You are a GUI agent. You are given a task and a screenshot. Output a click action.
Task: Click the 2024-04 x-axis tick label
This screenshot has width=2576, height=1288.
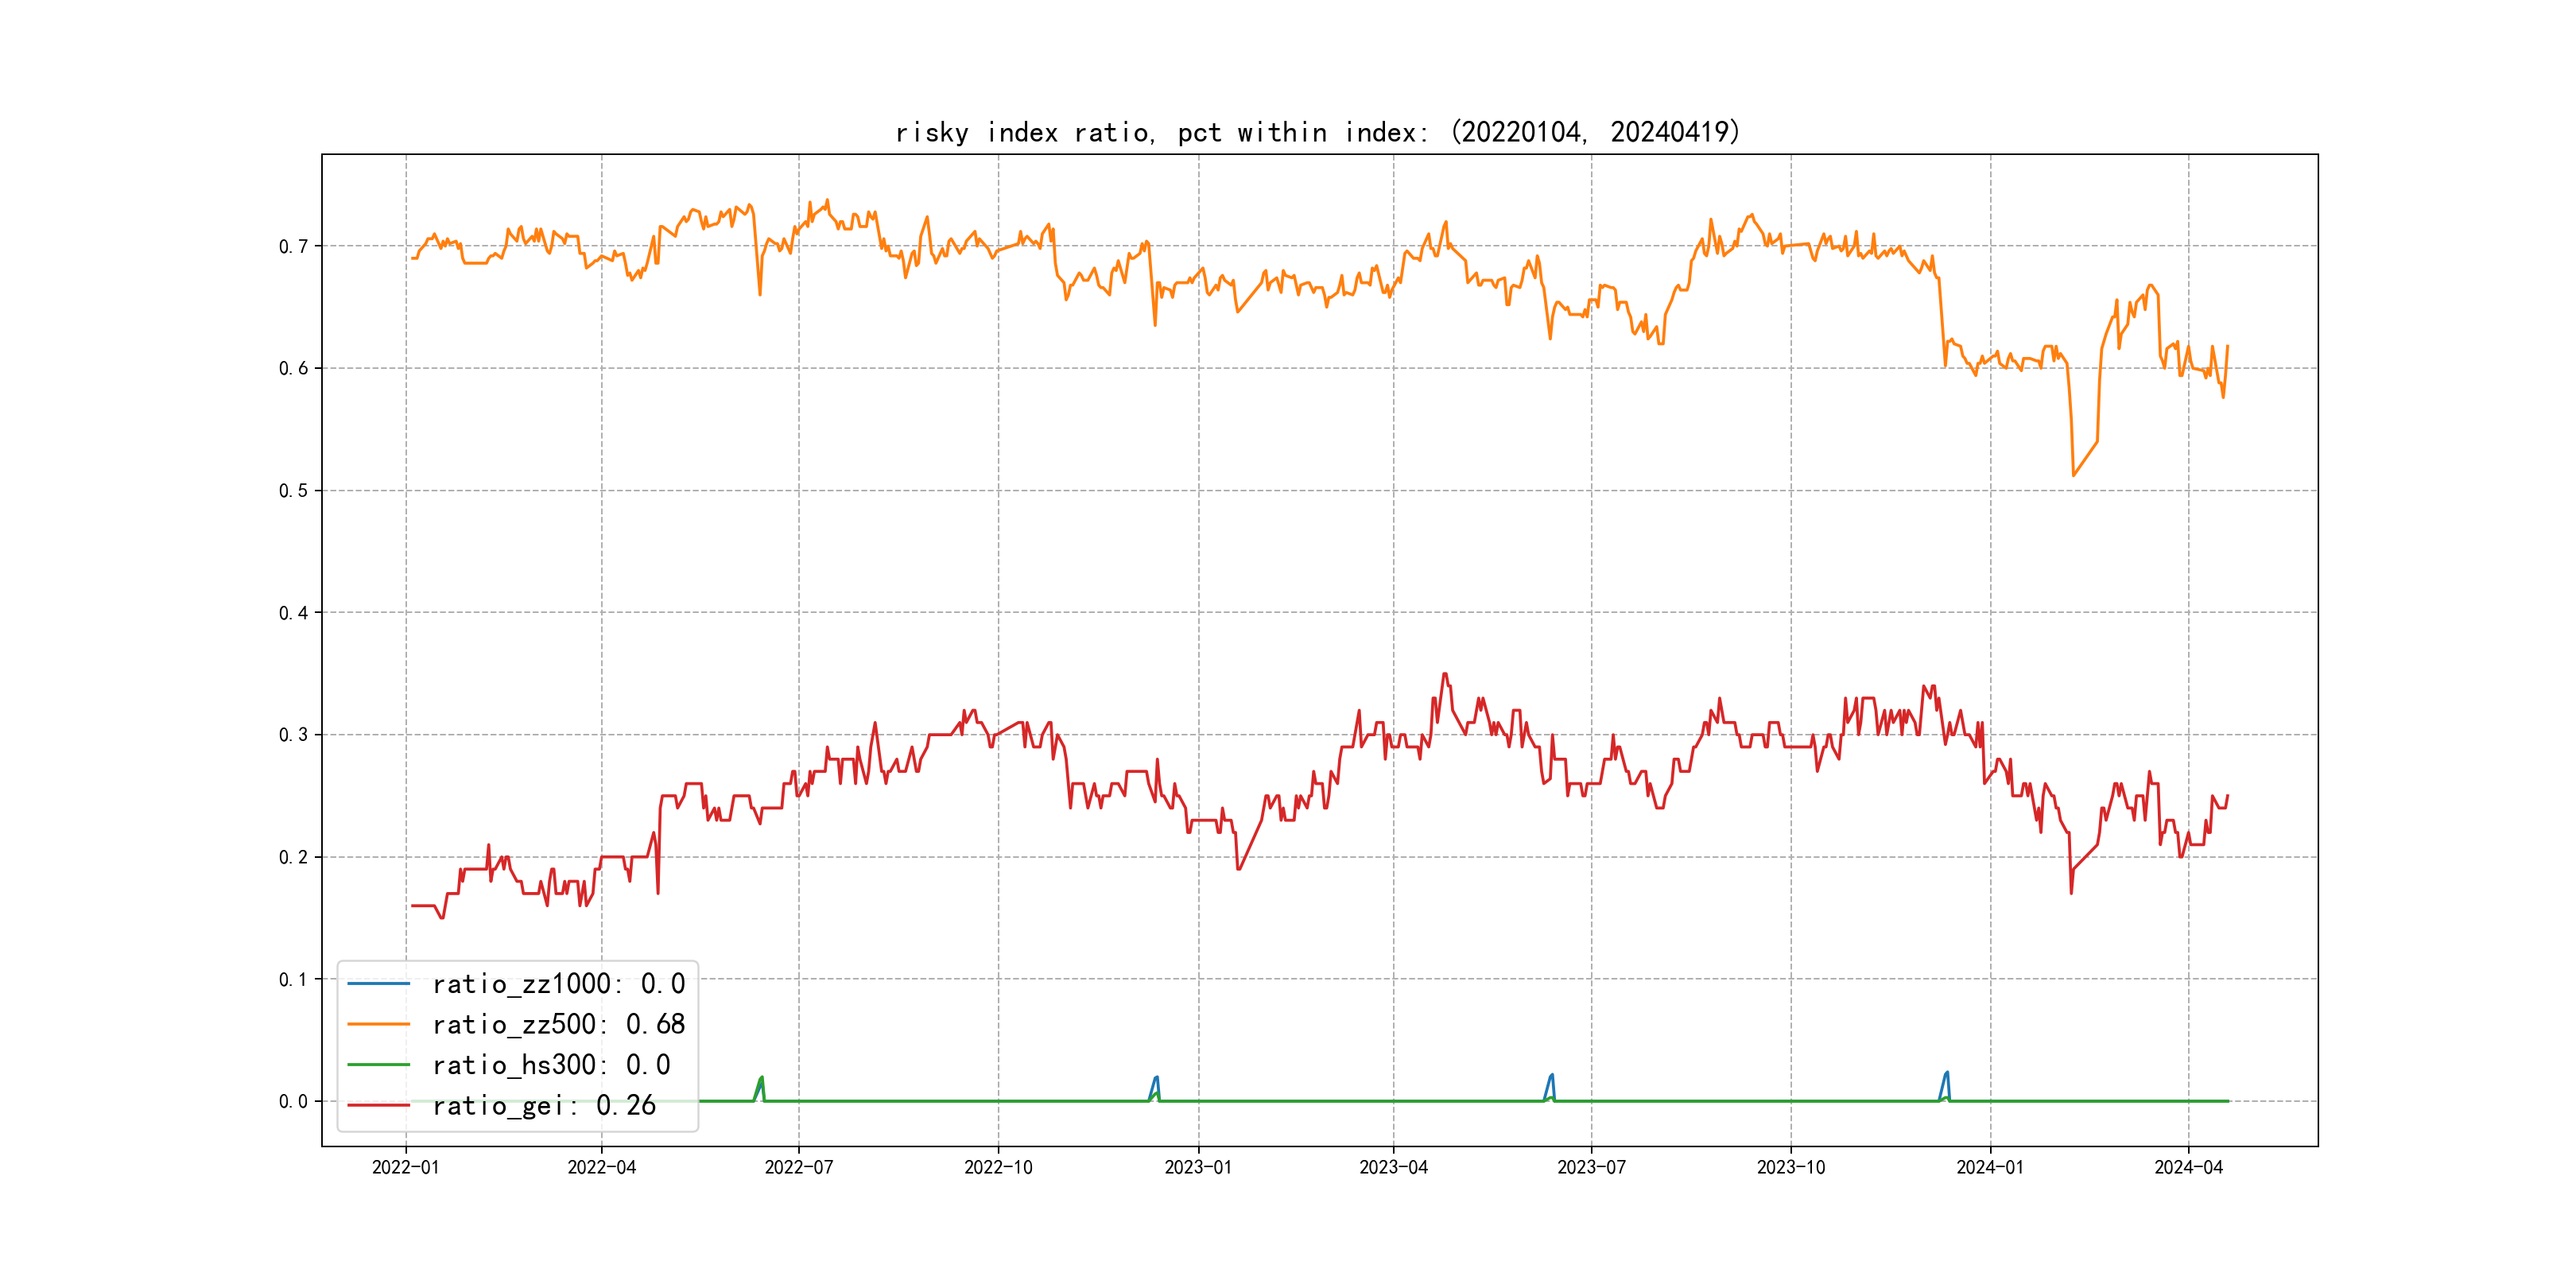2188,1167
